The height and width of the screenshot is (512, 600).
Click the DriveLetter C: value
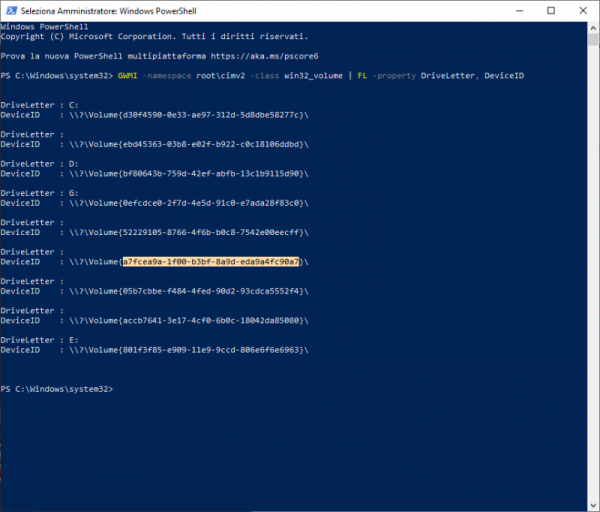click(73, 105)
